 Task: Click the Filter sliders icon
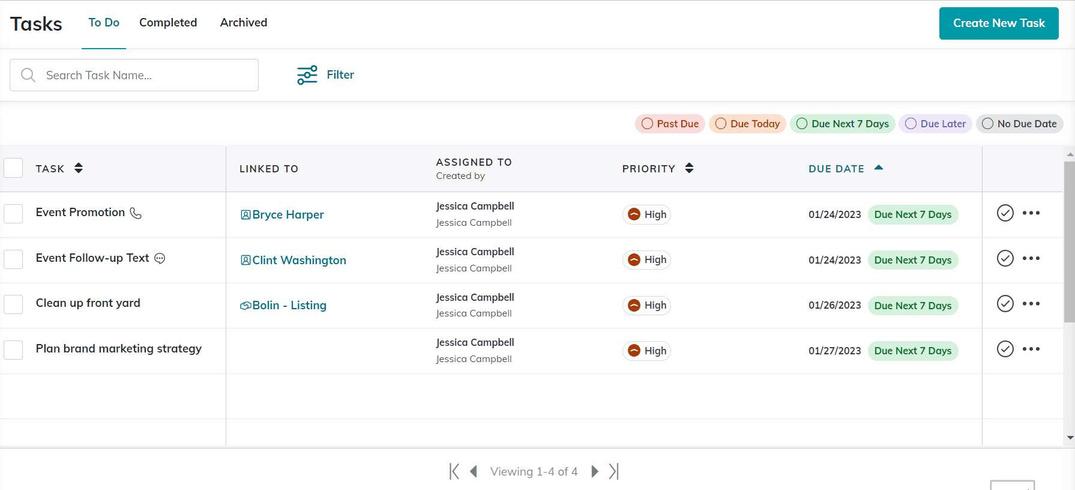click(x=307, y=75)
